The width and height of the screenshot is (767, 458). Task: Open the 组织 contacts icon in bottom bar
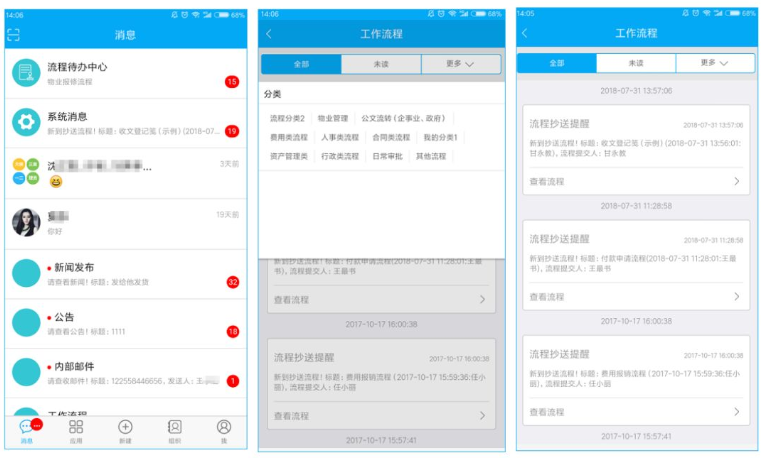(174, 430)
